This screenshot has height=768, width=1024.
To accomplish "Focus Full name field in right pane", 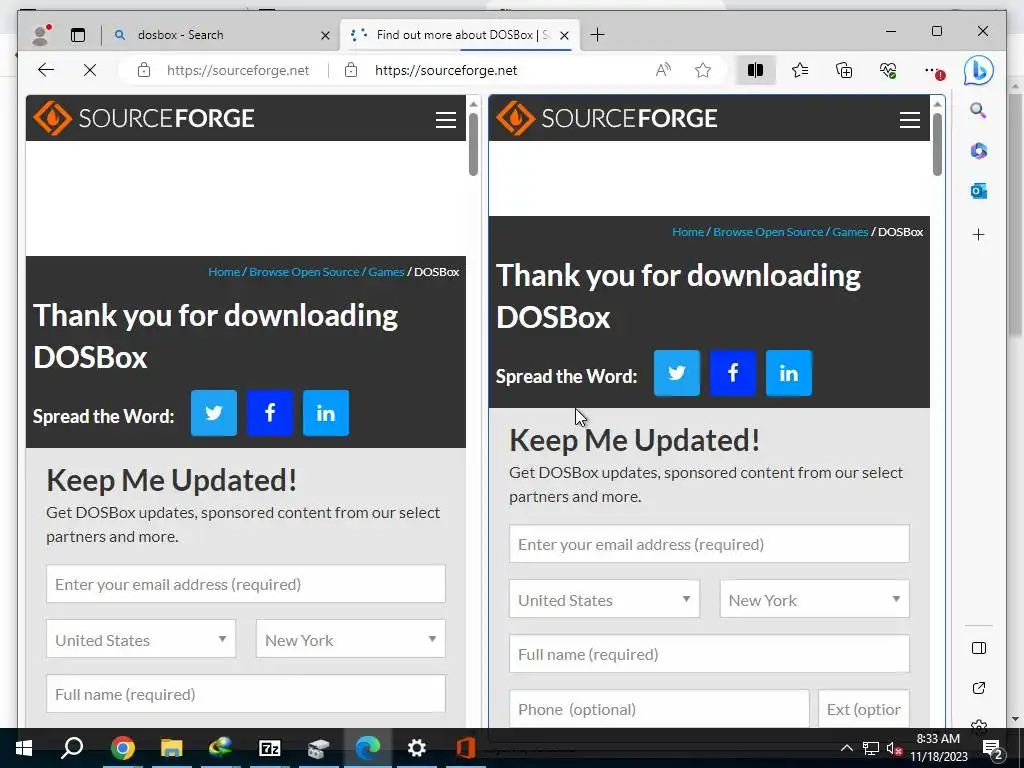I will [x=709, y=654].
